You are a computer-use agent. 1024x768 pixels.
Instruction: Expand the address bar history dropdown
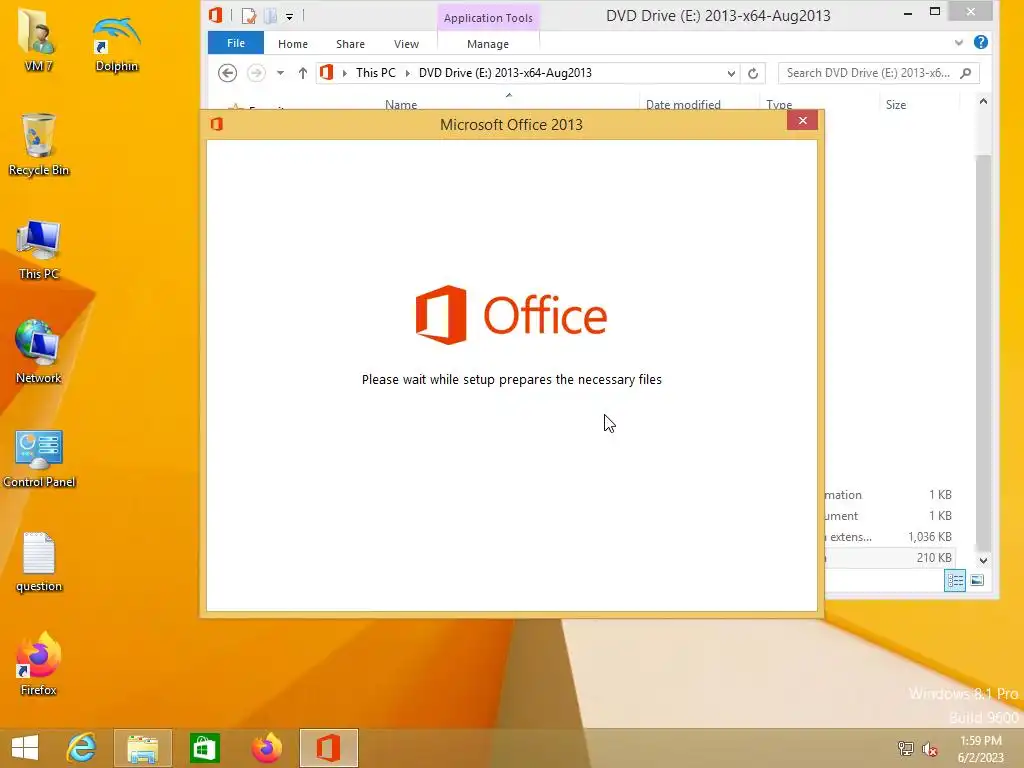tap(731, 73)
